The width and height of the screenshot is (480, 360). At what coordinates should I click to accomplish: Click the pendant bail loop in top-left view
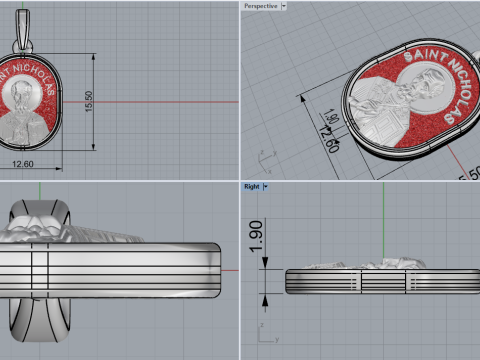(23, 30)
